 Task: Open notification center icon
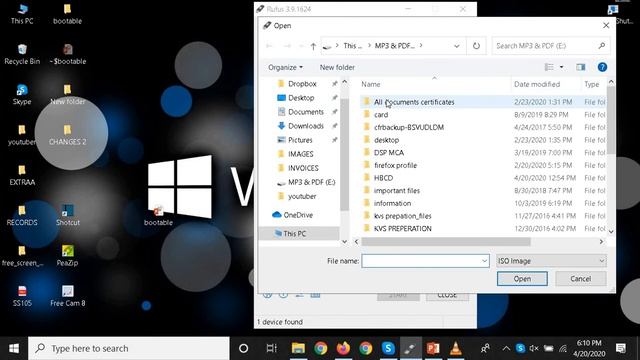[621, 348]
